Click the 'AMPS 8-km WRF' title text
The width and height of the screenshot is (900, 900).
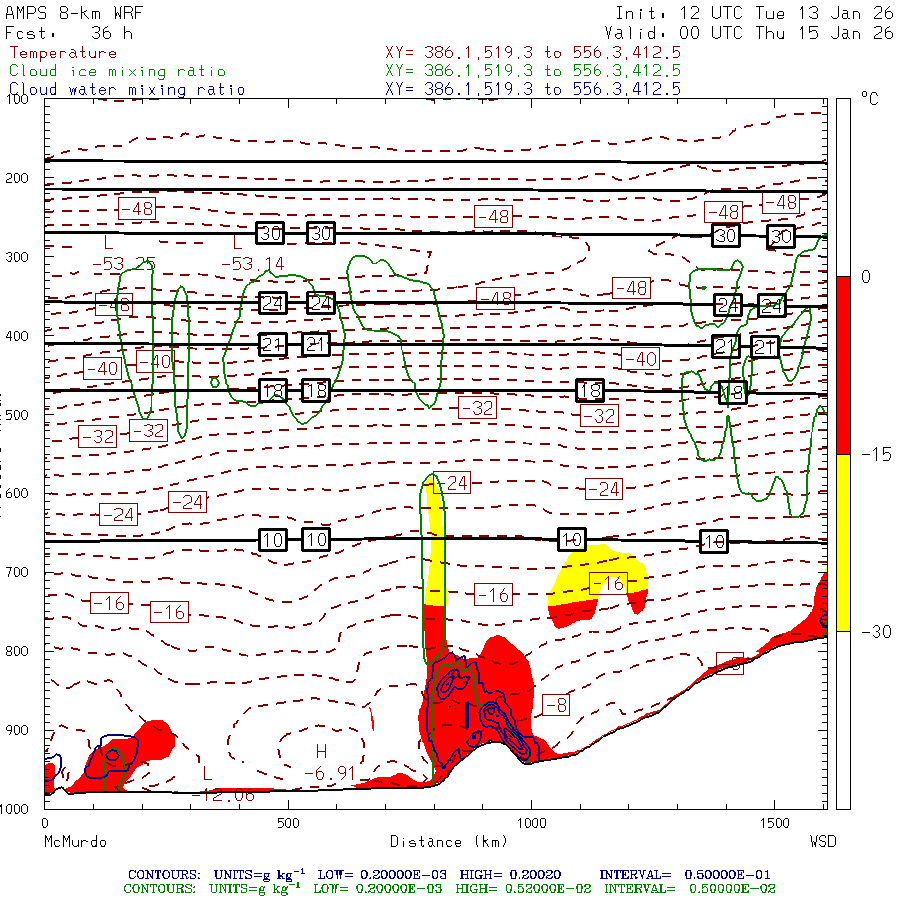coord(74,13)
